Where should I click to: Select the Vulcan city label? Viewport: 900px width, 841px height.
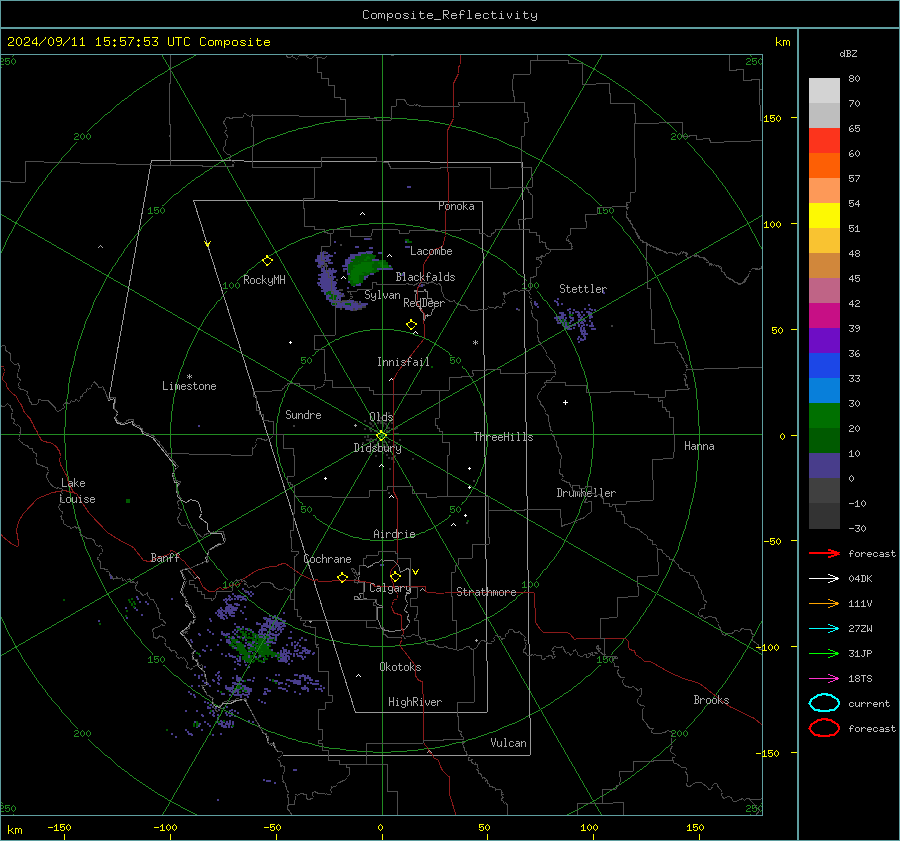[509, 743]
